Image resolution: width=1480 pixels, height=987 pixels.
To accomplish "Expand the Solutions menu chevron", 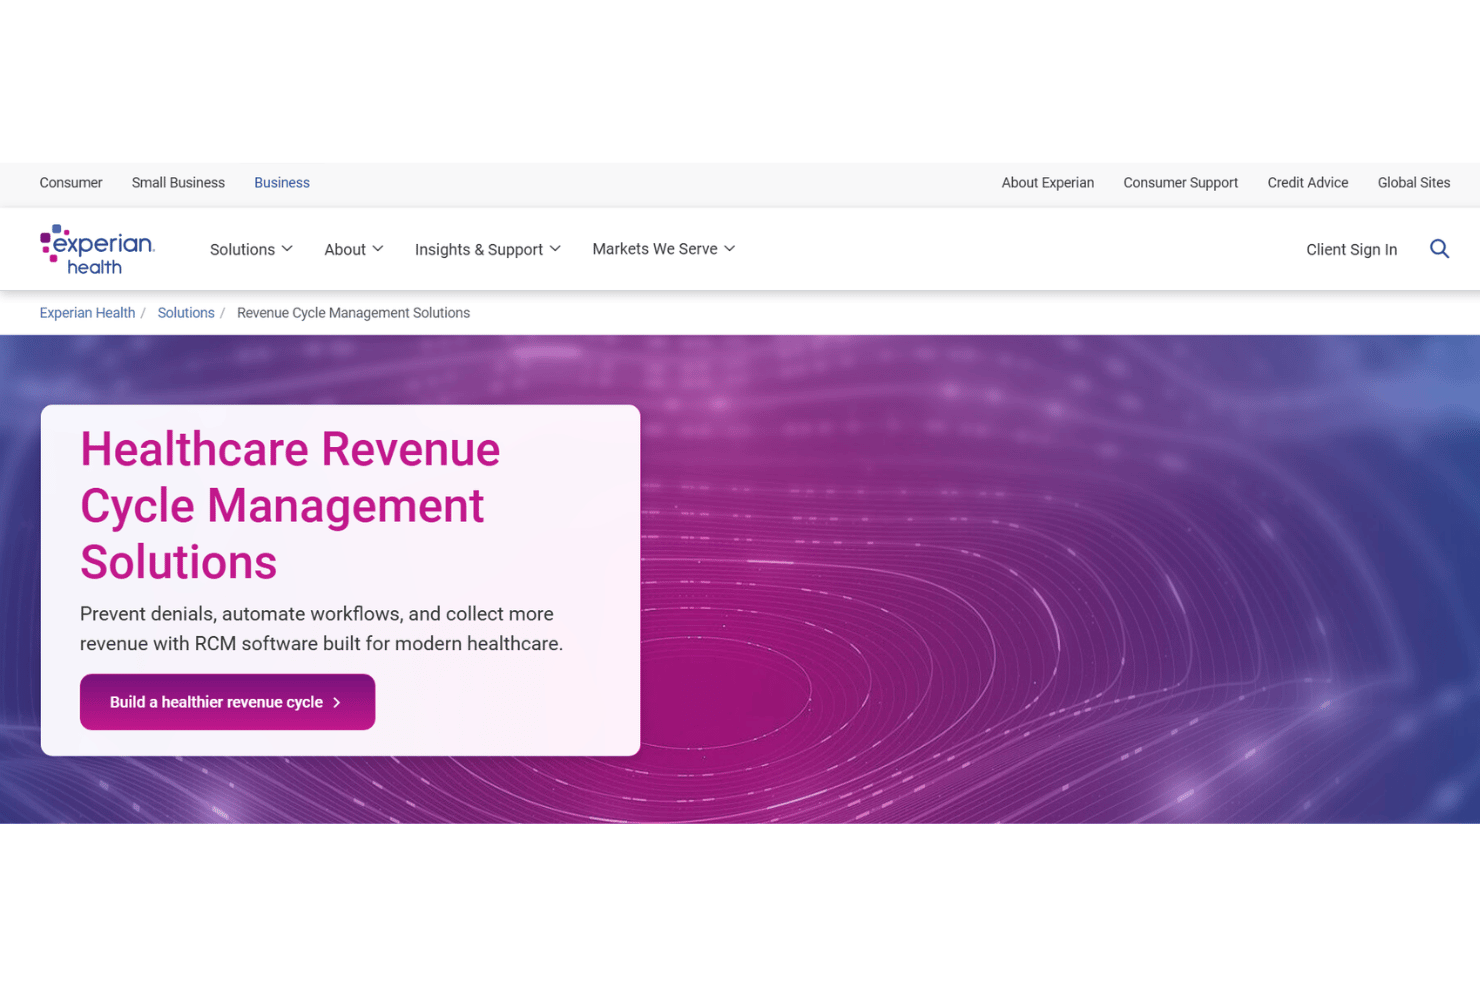I will coord(287,249).
